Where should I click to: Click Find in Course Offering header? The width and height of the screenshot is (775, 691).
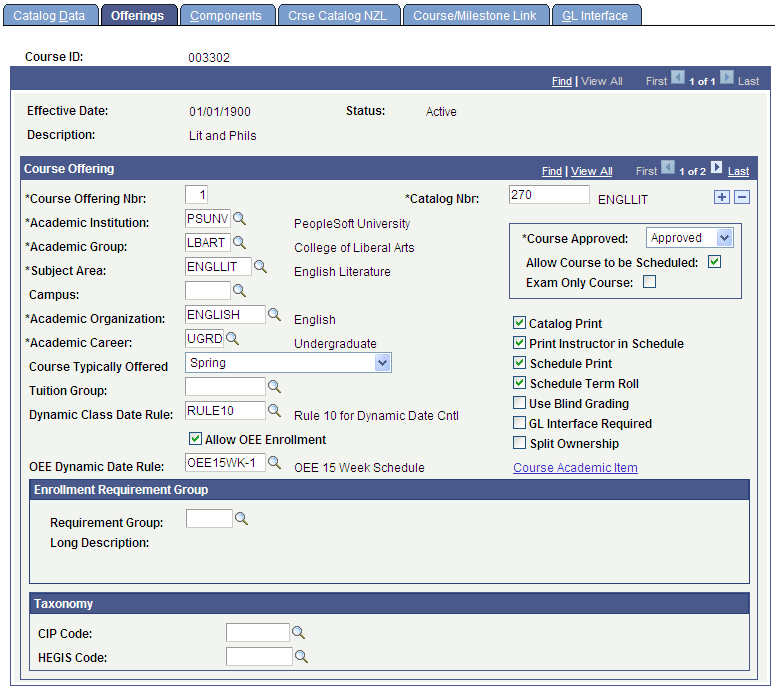(x=552, y=171)
